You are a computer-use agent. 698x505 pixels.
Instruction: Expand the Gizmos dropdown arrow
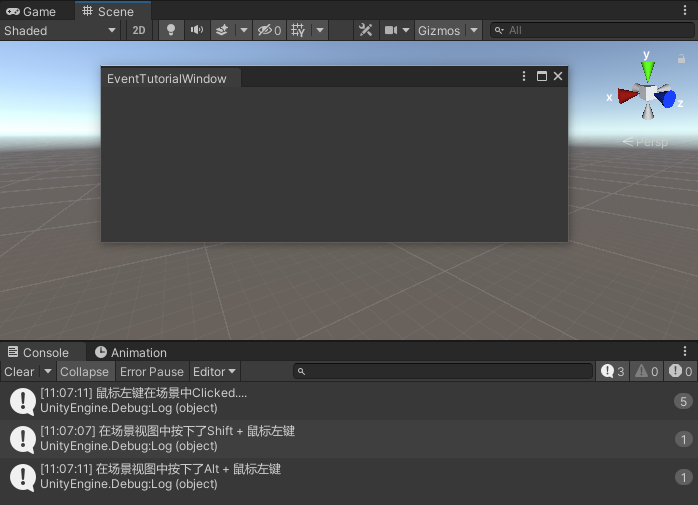pyautogui.click(x=474, y=30)
